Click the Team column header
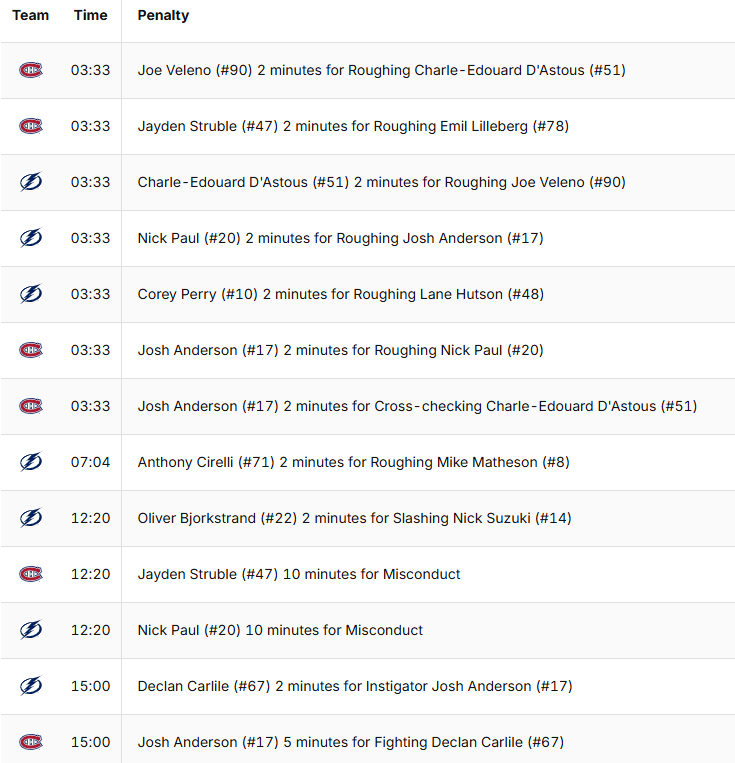 (x=31, y=15)
